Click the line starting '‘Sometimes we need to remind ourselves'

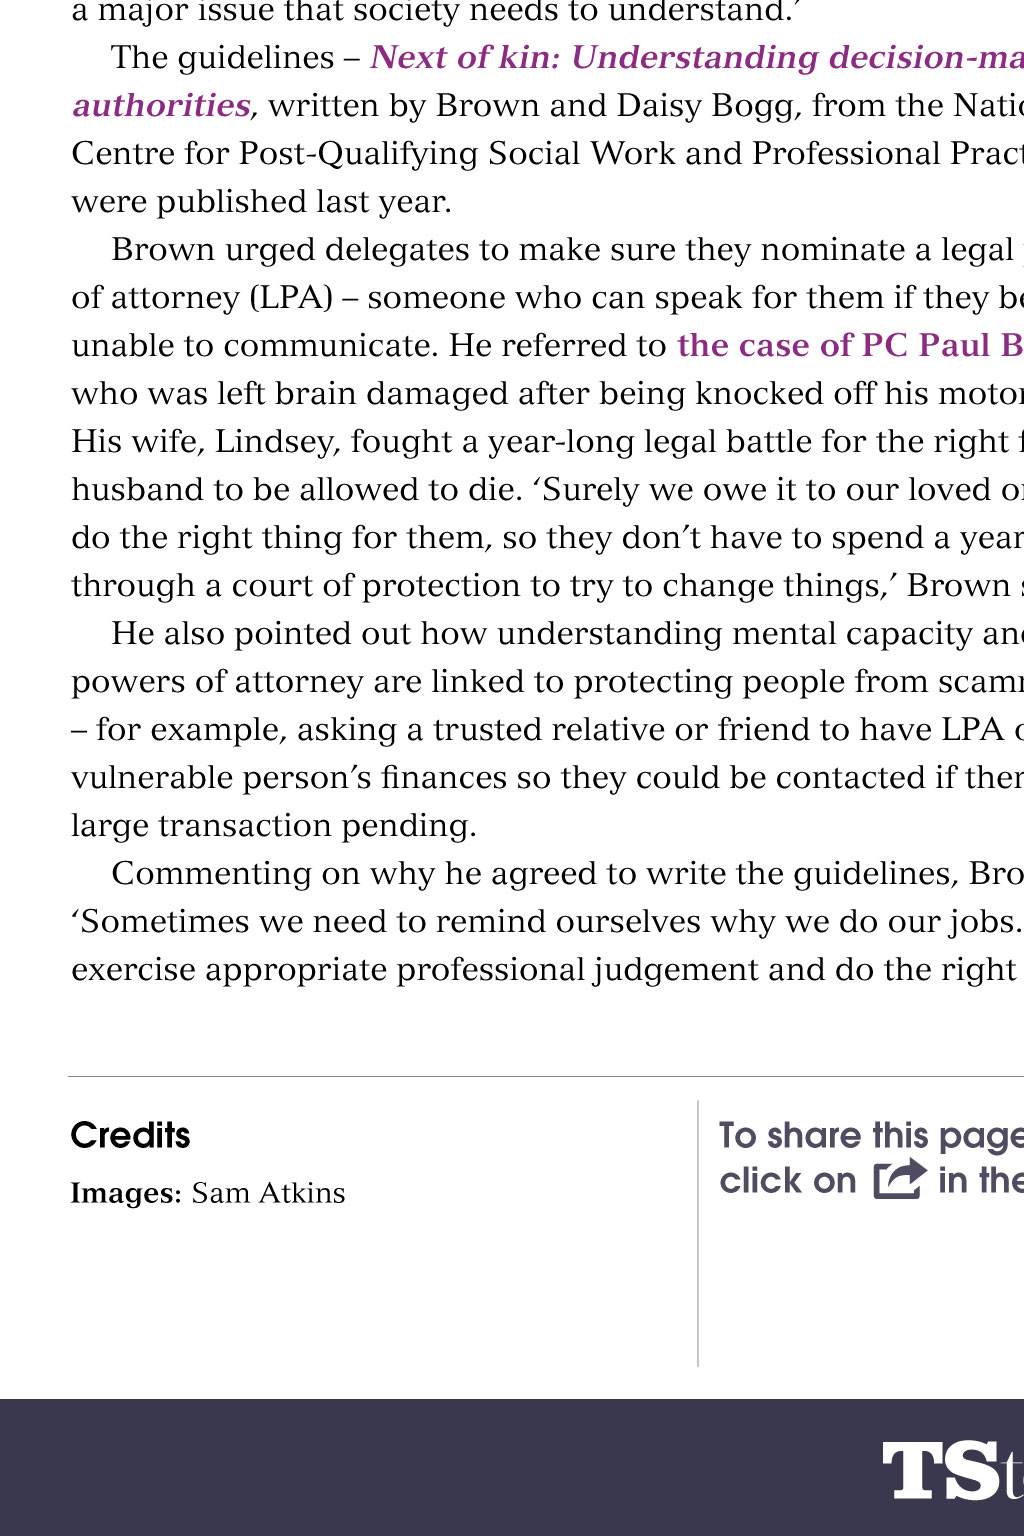(x=545, y=921)
